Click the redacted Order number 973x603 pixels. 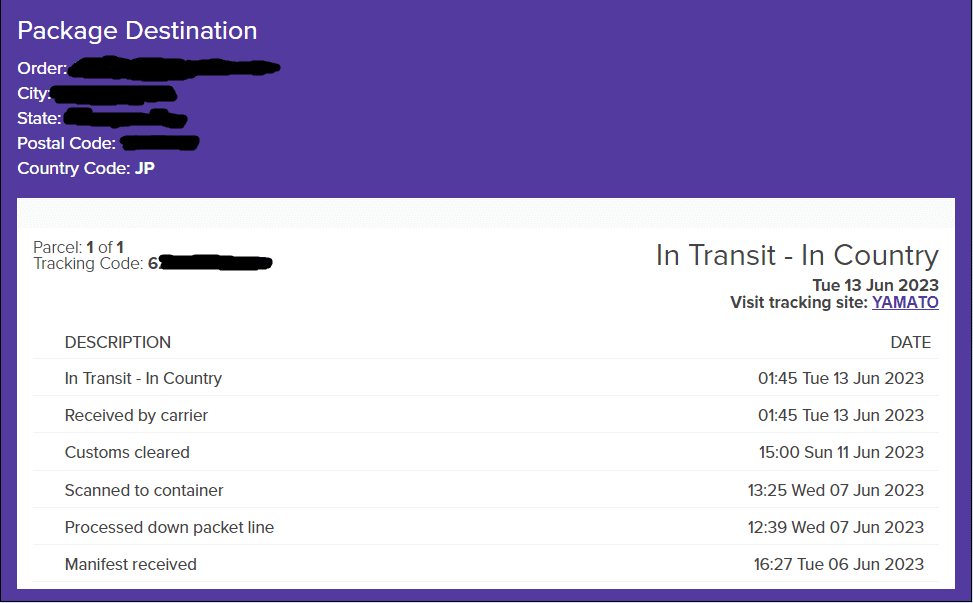(x=174, y=68)
